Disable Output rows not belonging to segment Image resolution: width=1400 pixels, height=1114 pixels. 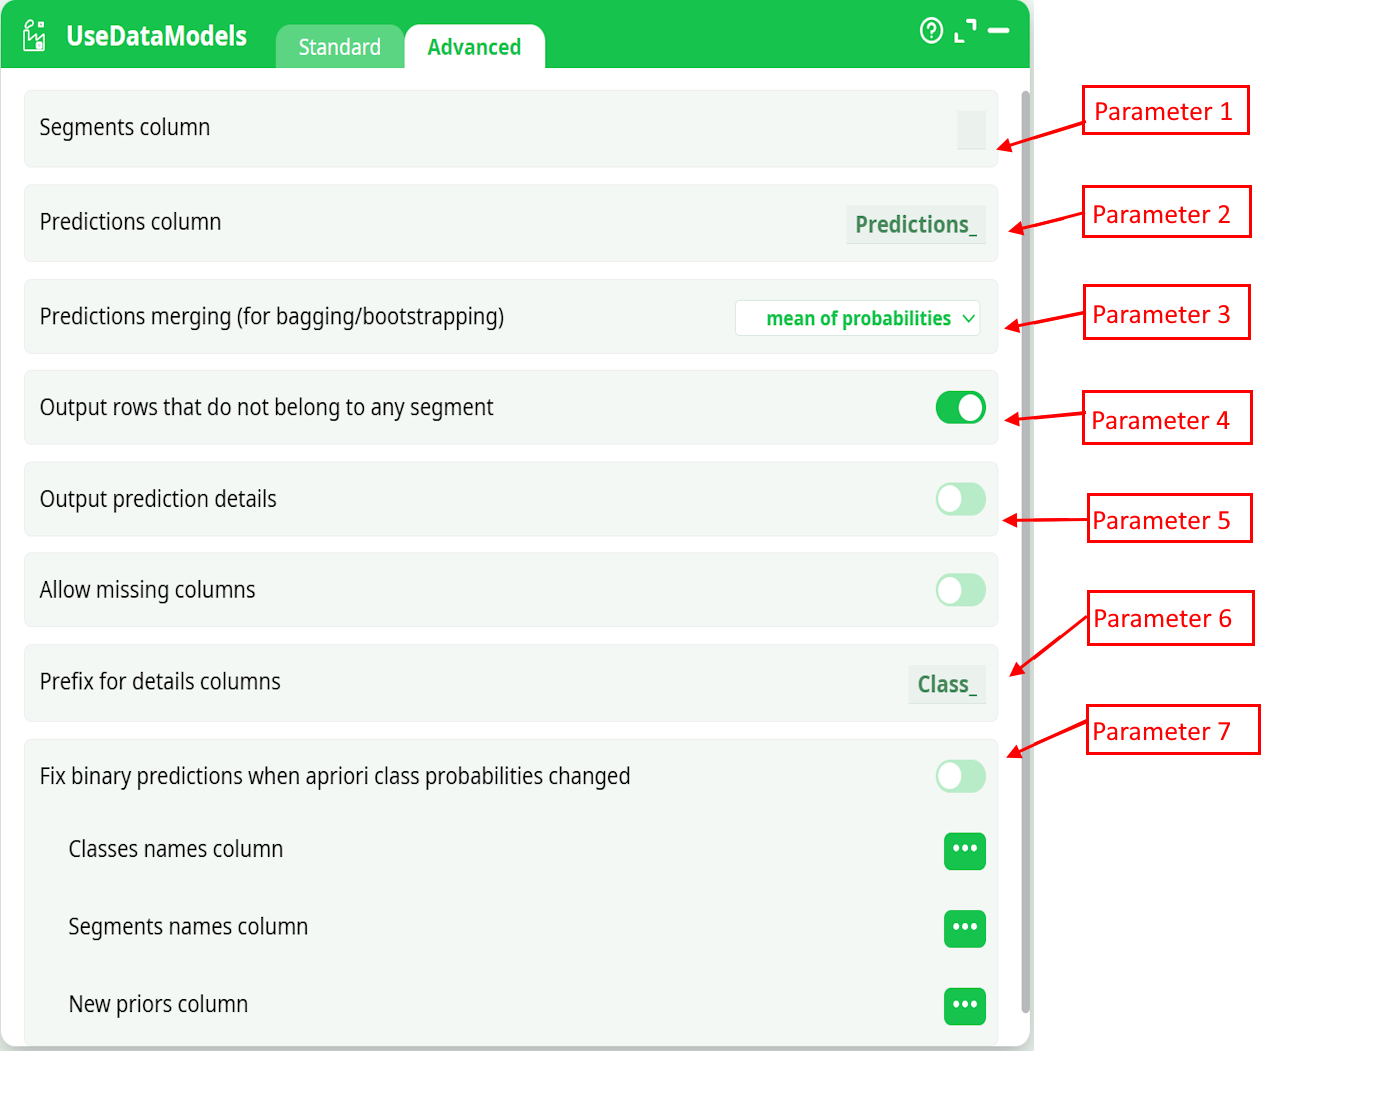960,408
